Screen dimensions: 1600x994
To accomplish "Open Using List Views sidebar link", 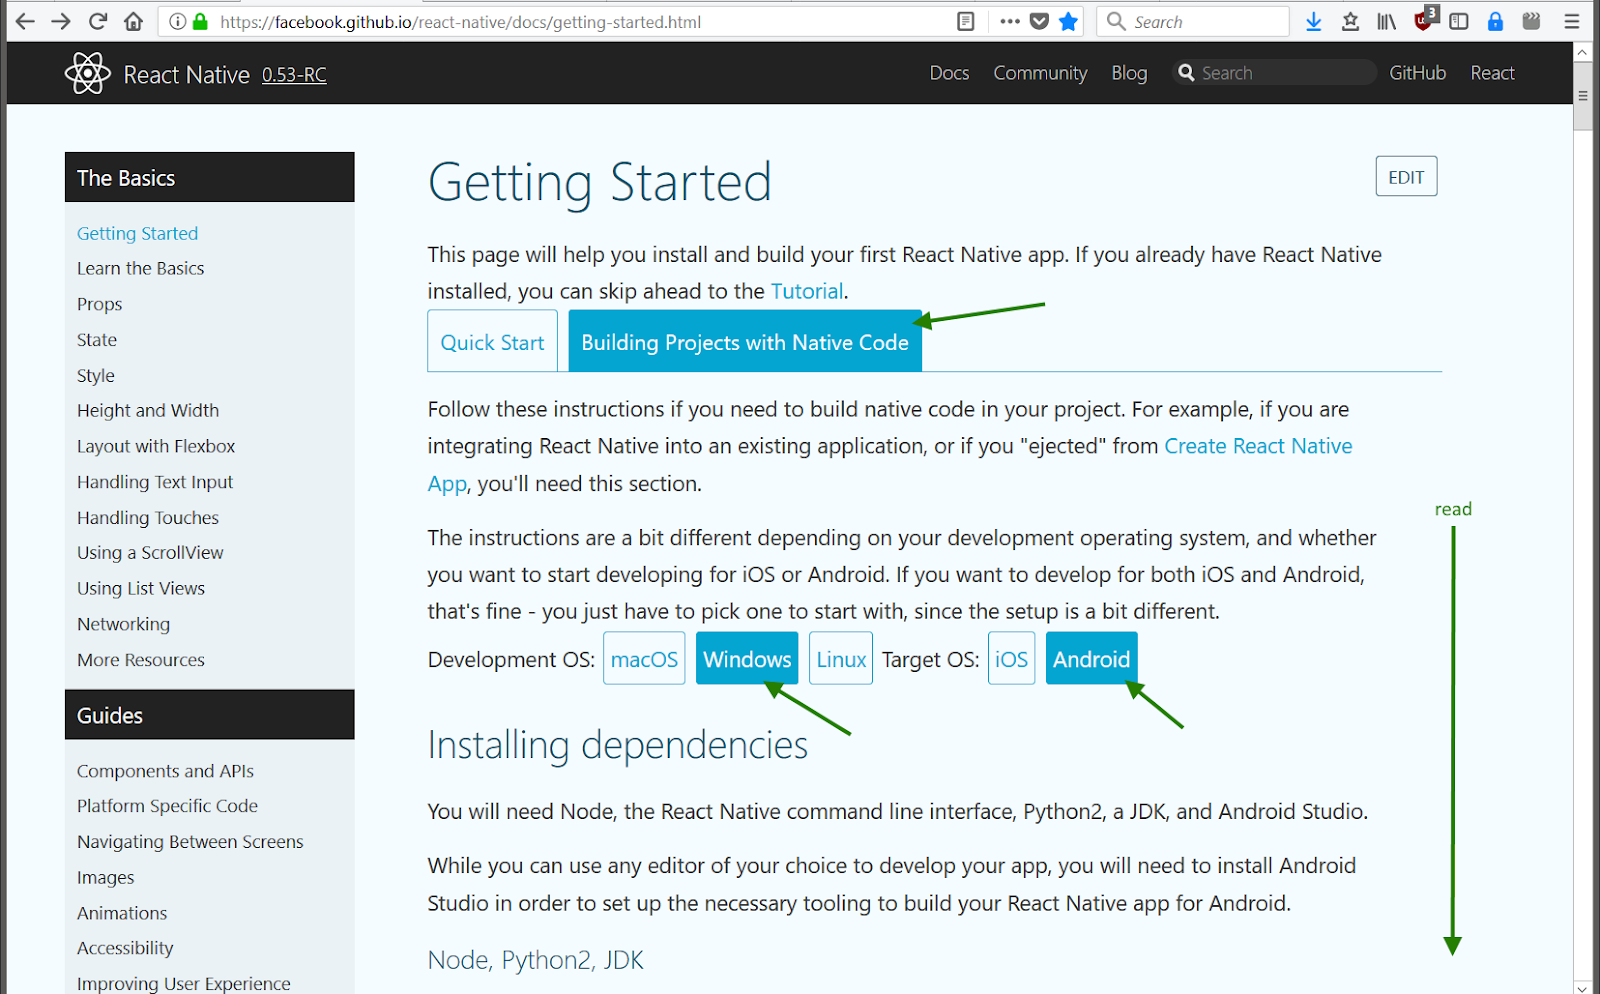I will (140, 589).
